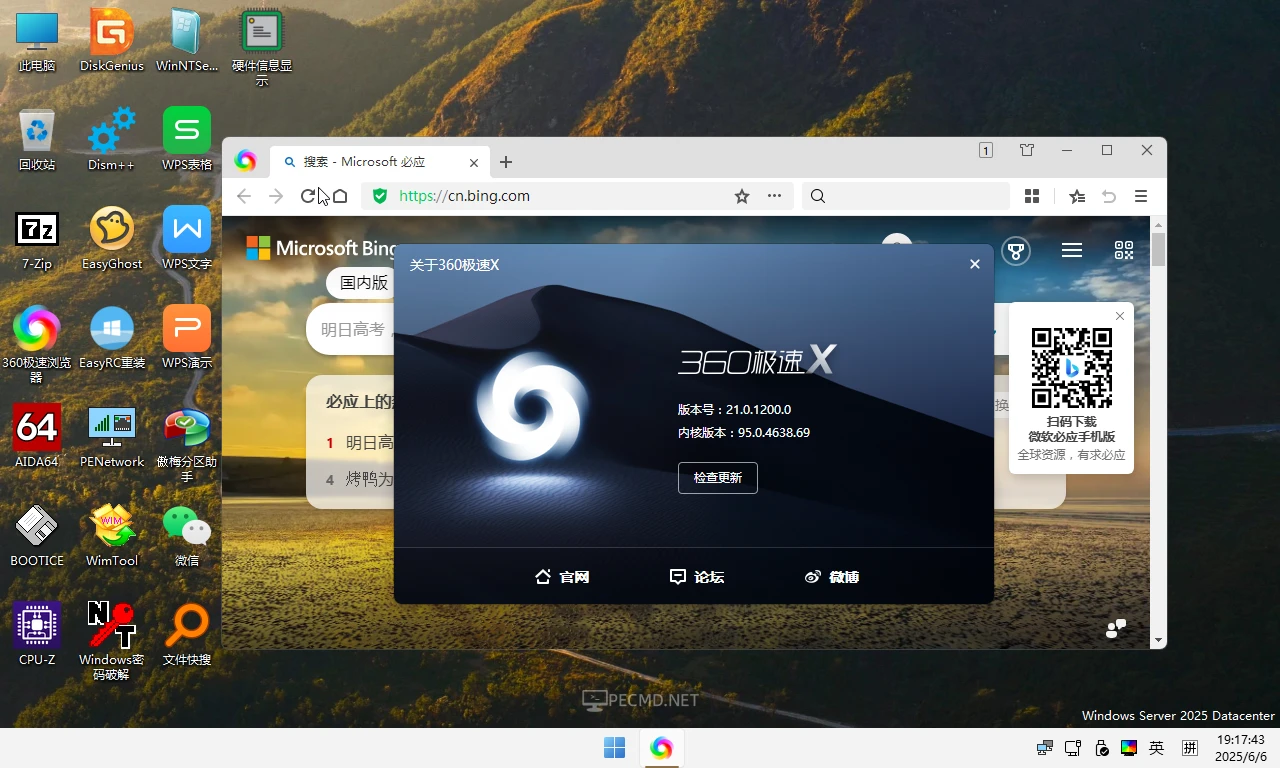
Task: Open 微博 link in about dialog
Action: [832, 577]
